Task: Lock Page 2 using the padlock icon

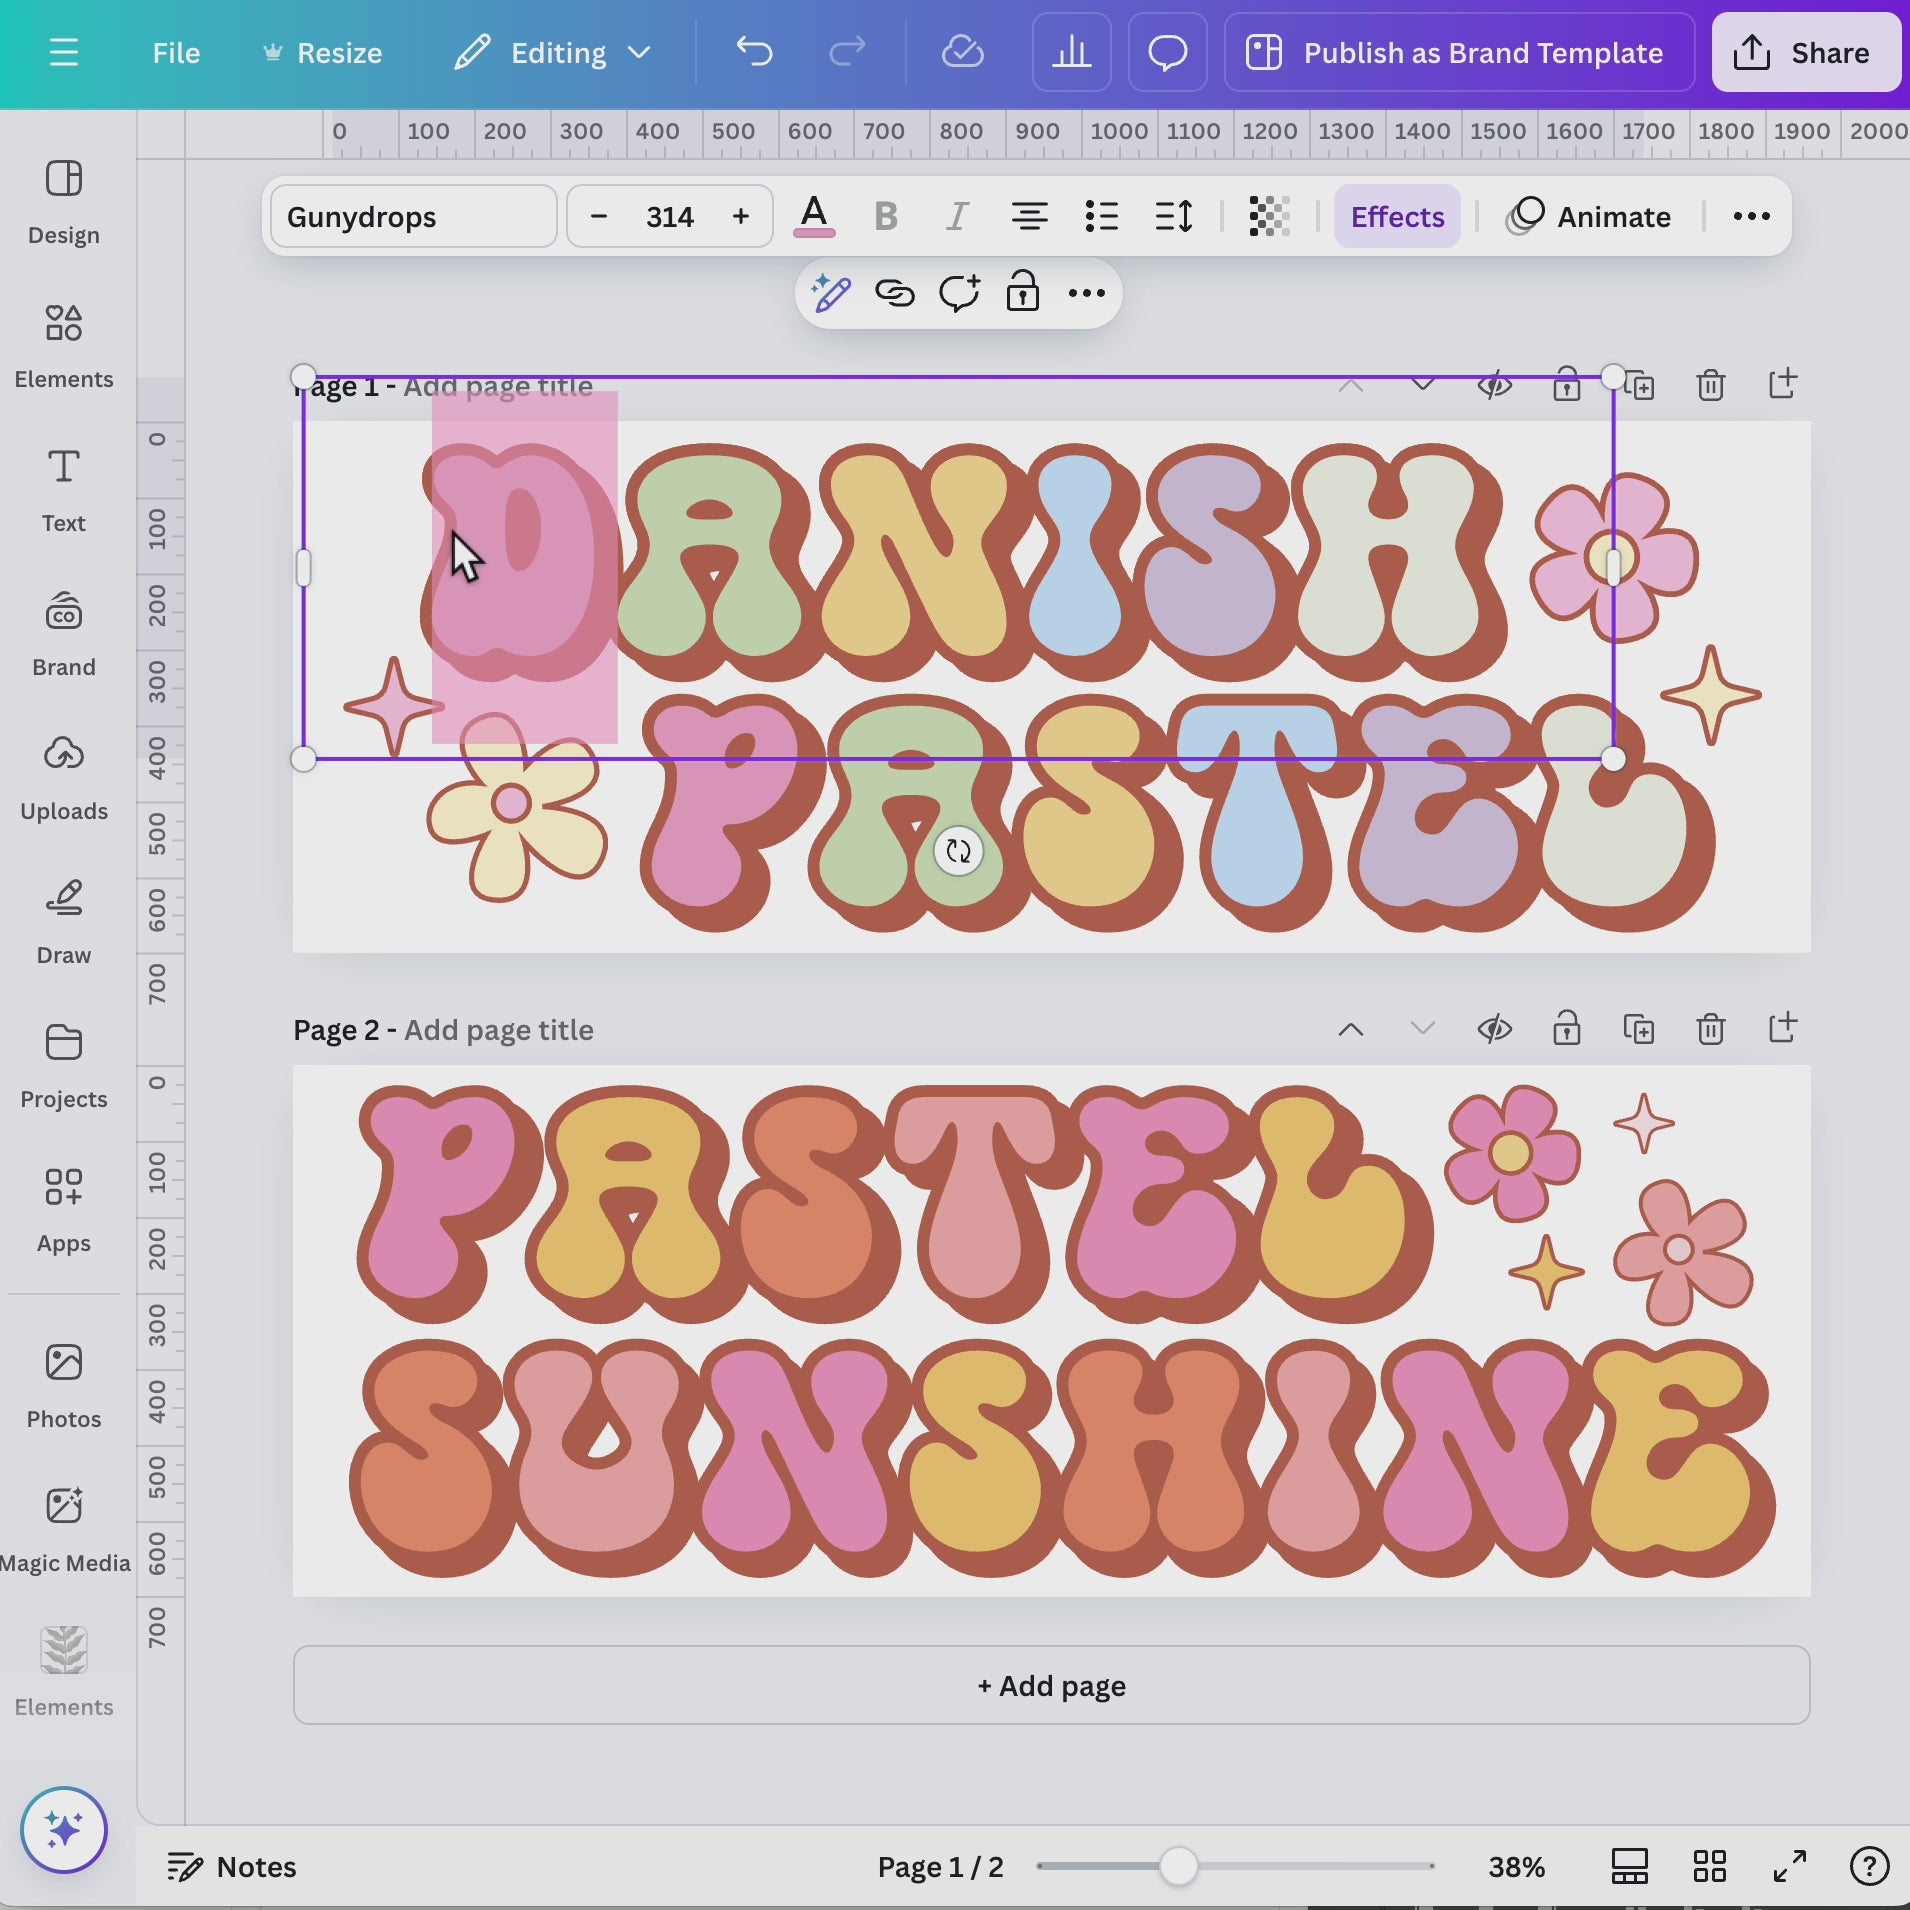Action: 1566,1029
